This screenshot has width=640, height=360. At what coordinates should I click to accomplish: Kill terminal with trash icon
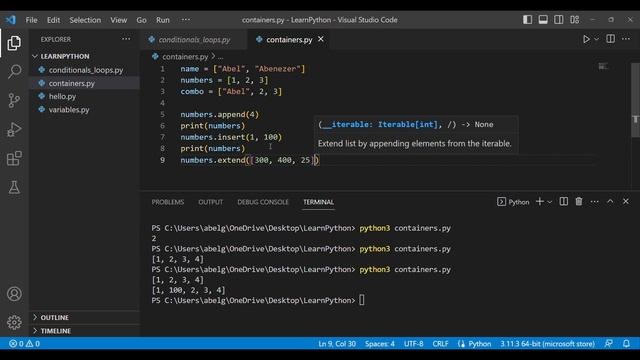tap(579, 202)
